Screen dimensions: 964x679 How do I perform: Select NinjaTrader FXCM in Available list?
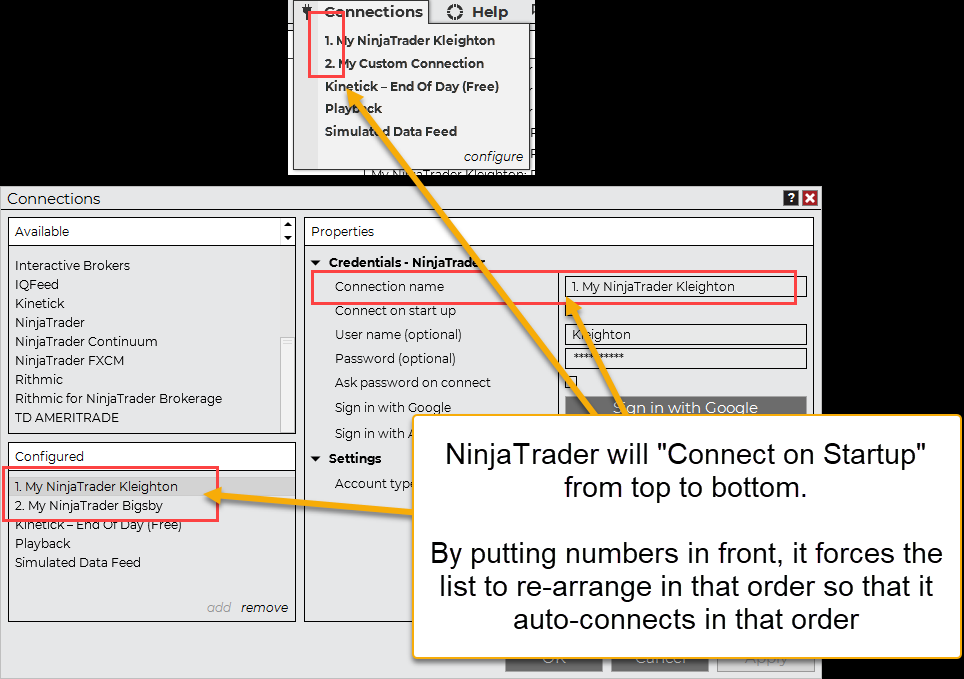[69, 360]
